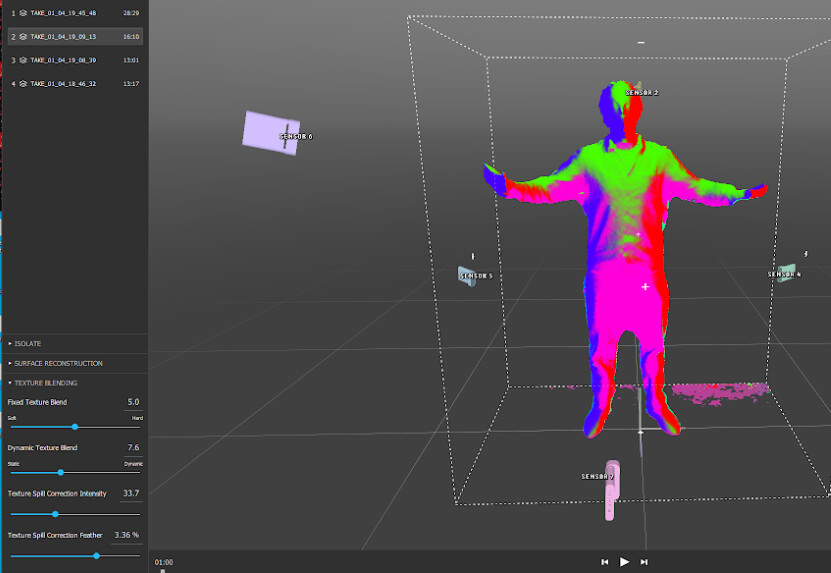Select the Sensor 5 camera in viewport
Image resolution: width=831 pixels, height=573 pixels.
pos(467,276)
